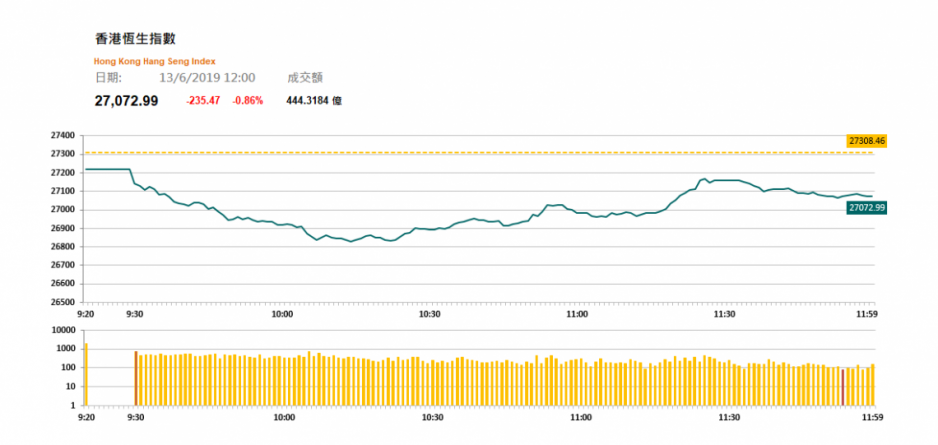Viewport: 938px width, 445px height.
Task: Click the tall 9:20 opening volume bar
Action: [x=86, y=374]
